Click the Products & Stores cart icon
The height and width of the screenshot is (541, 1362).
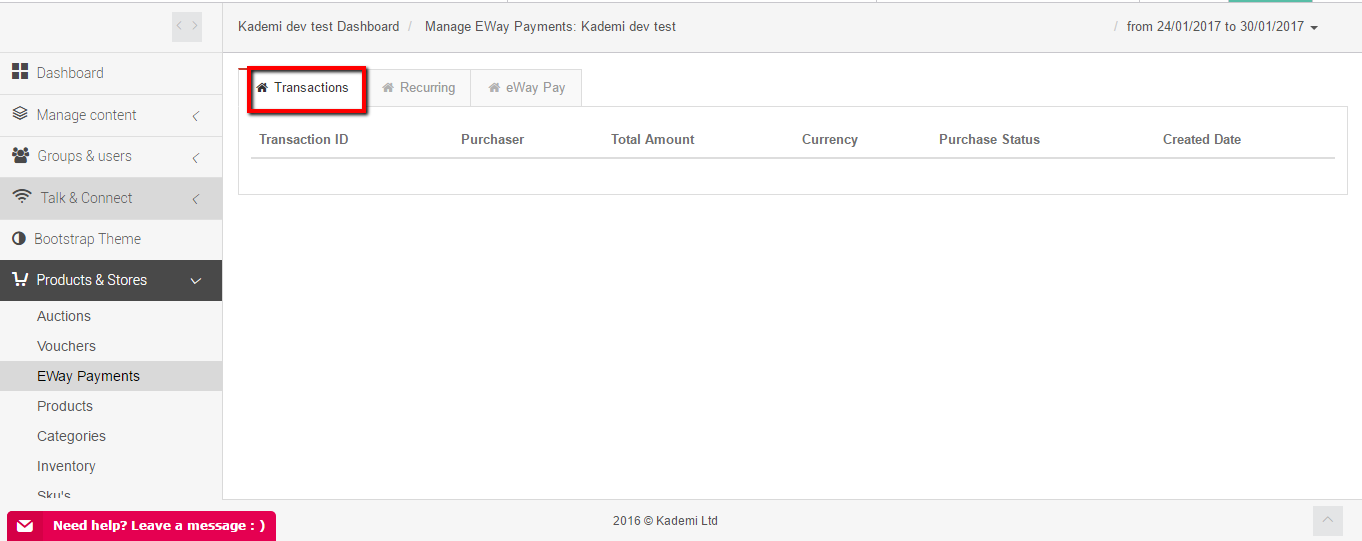tap(20, 279)
